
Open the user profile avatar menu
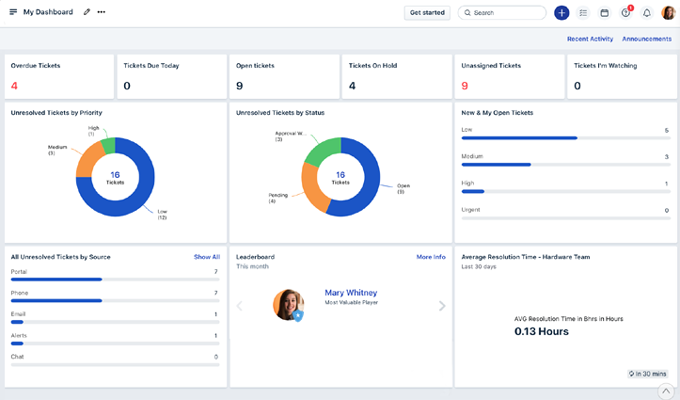tap(668, 13)
